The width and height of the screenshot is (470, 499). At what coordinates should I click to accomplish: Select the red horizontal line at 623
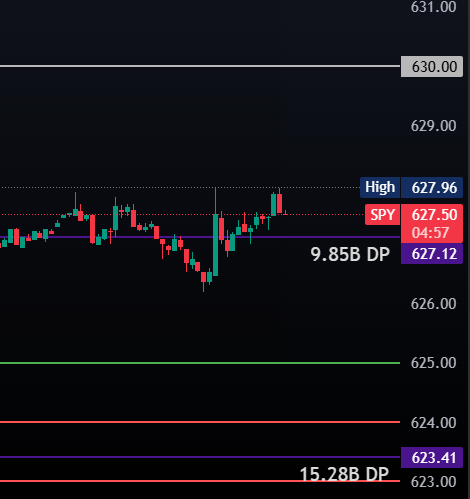pyautogui.click(x=200, y=481)
